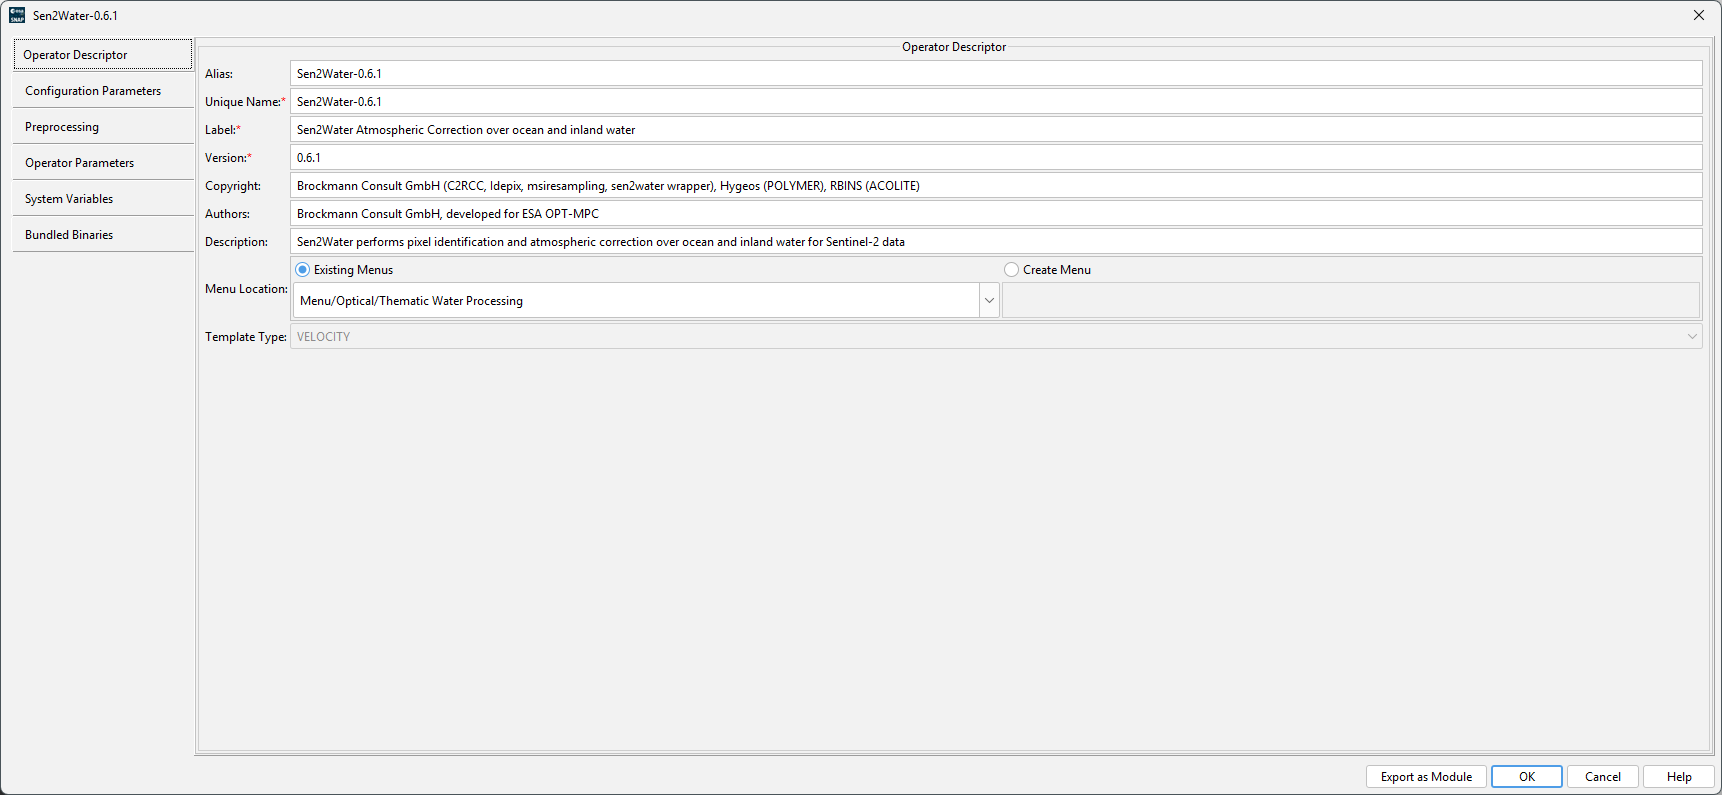
Task: Expand the Menu Location dropdown arrow
Action: point(989,301)
